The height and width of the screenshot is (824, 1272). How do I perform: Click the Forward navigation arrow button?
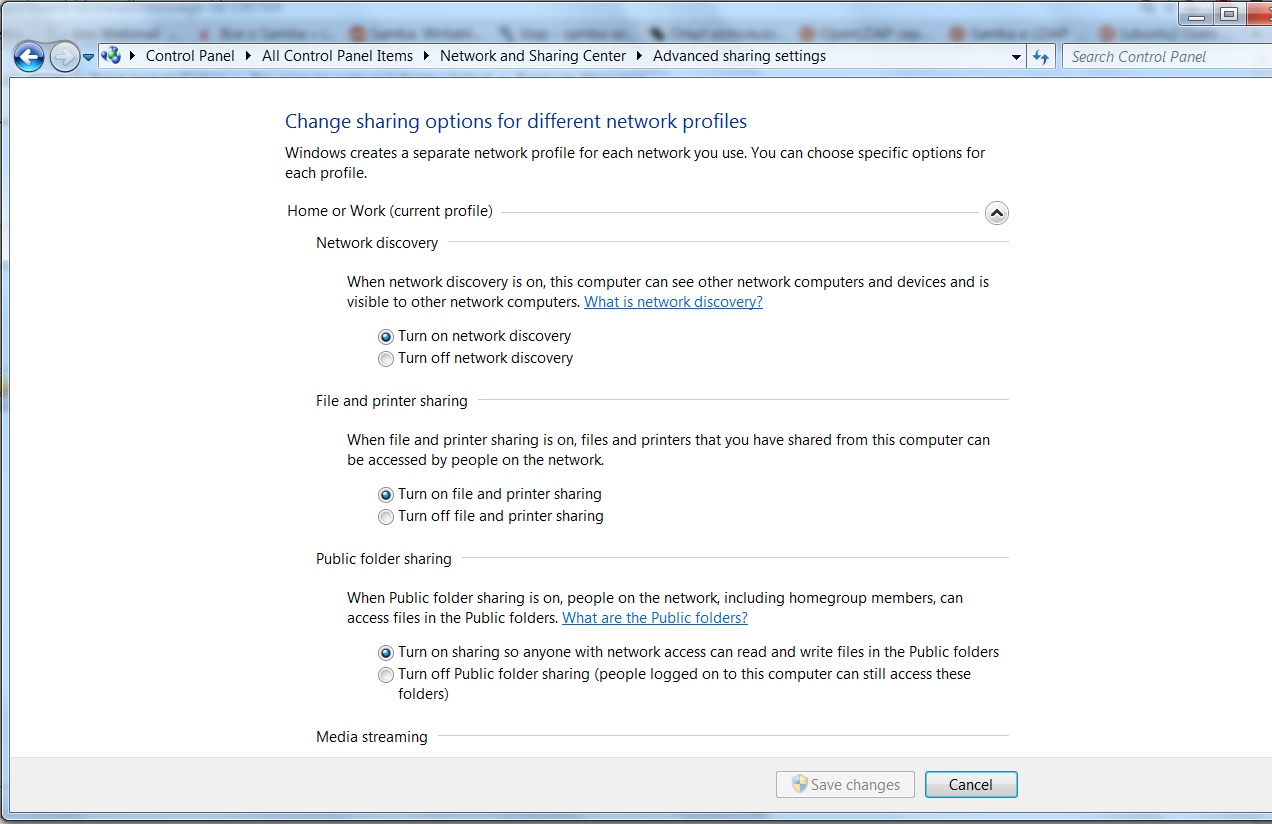point(64,57)
